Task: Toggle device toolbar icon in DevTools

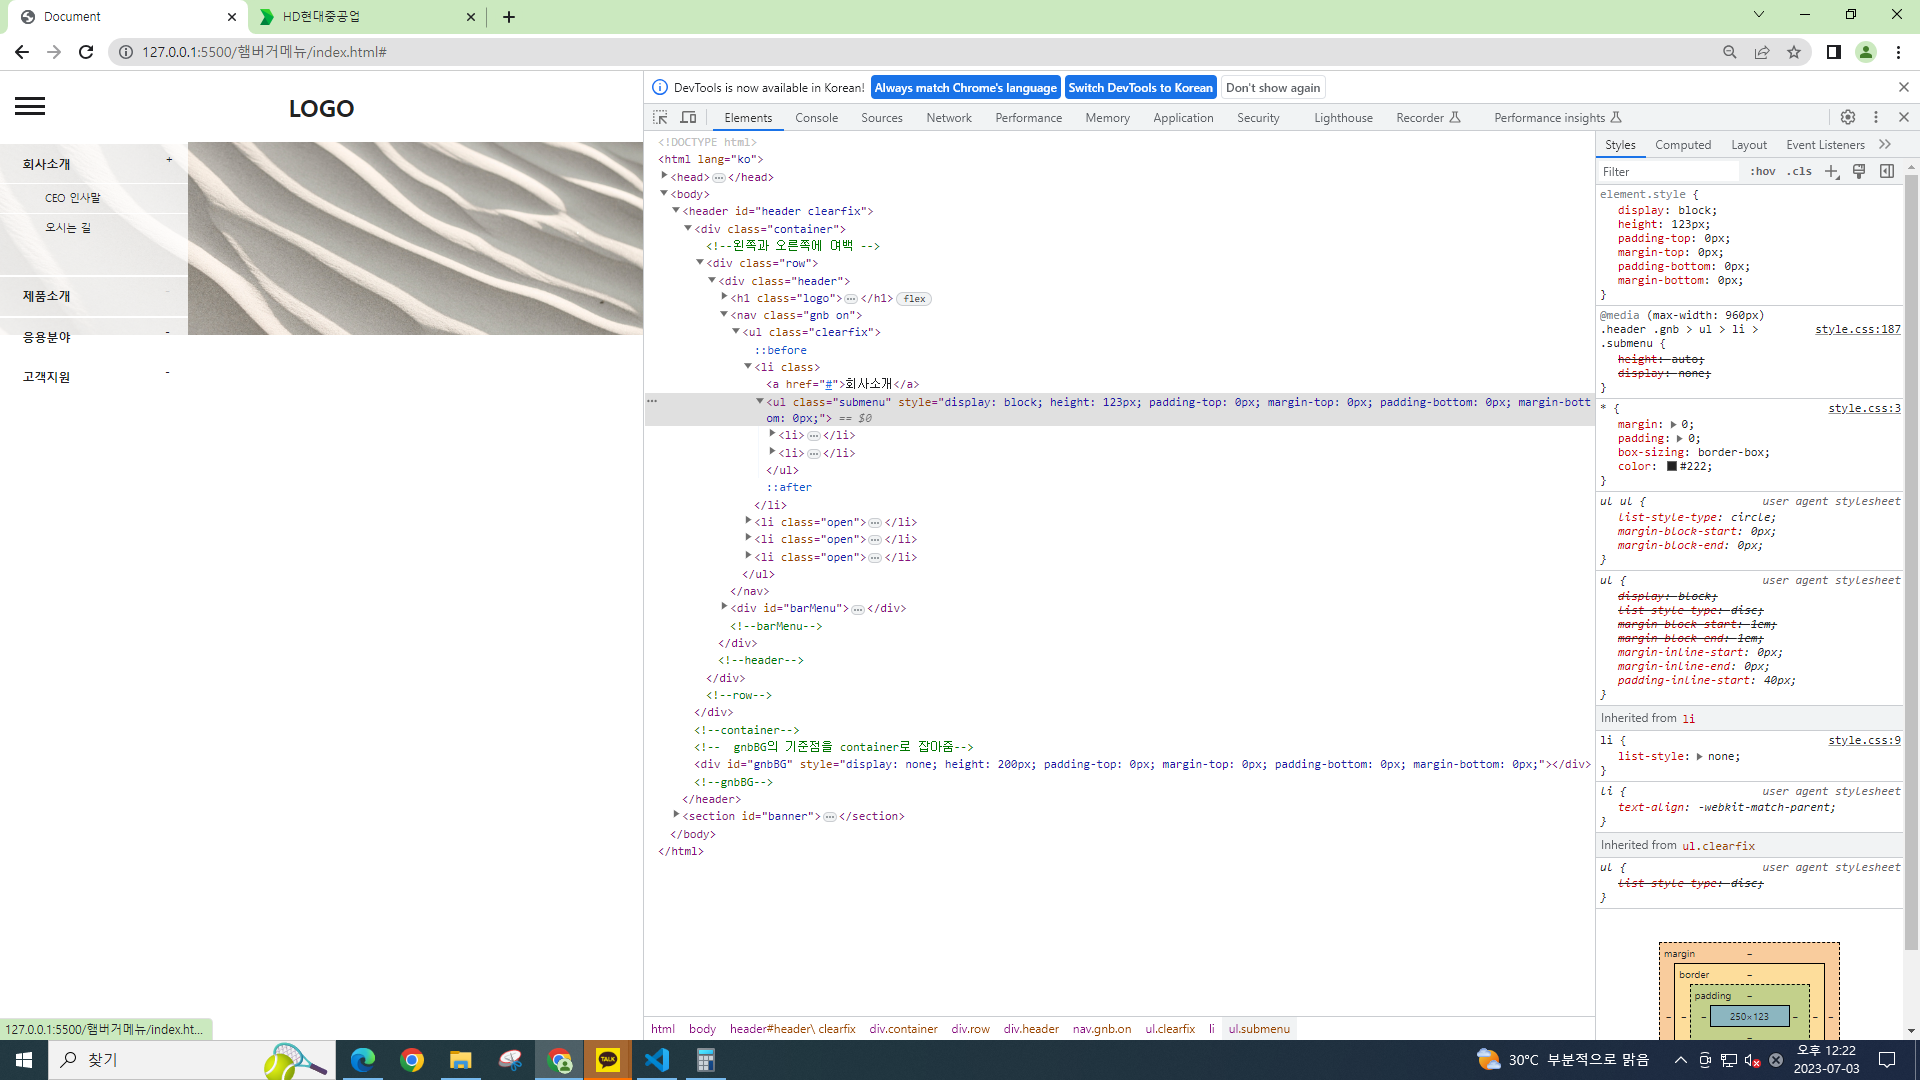Action: [688, 117]
